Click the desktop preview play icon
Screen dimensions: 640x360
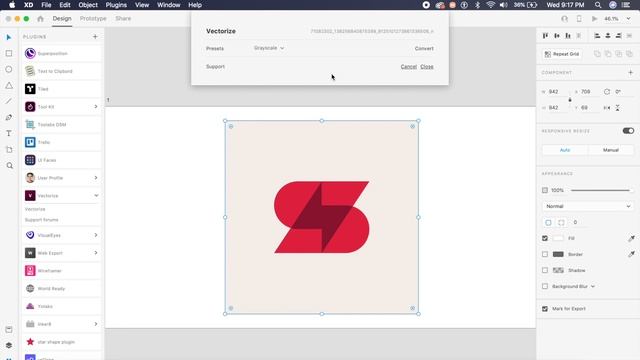(x=594, y=19)
